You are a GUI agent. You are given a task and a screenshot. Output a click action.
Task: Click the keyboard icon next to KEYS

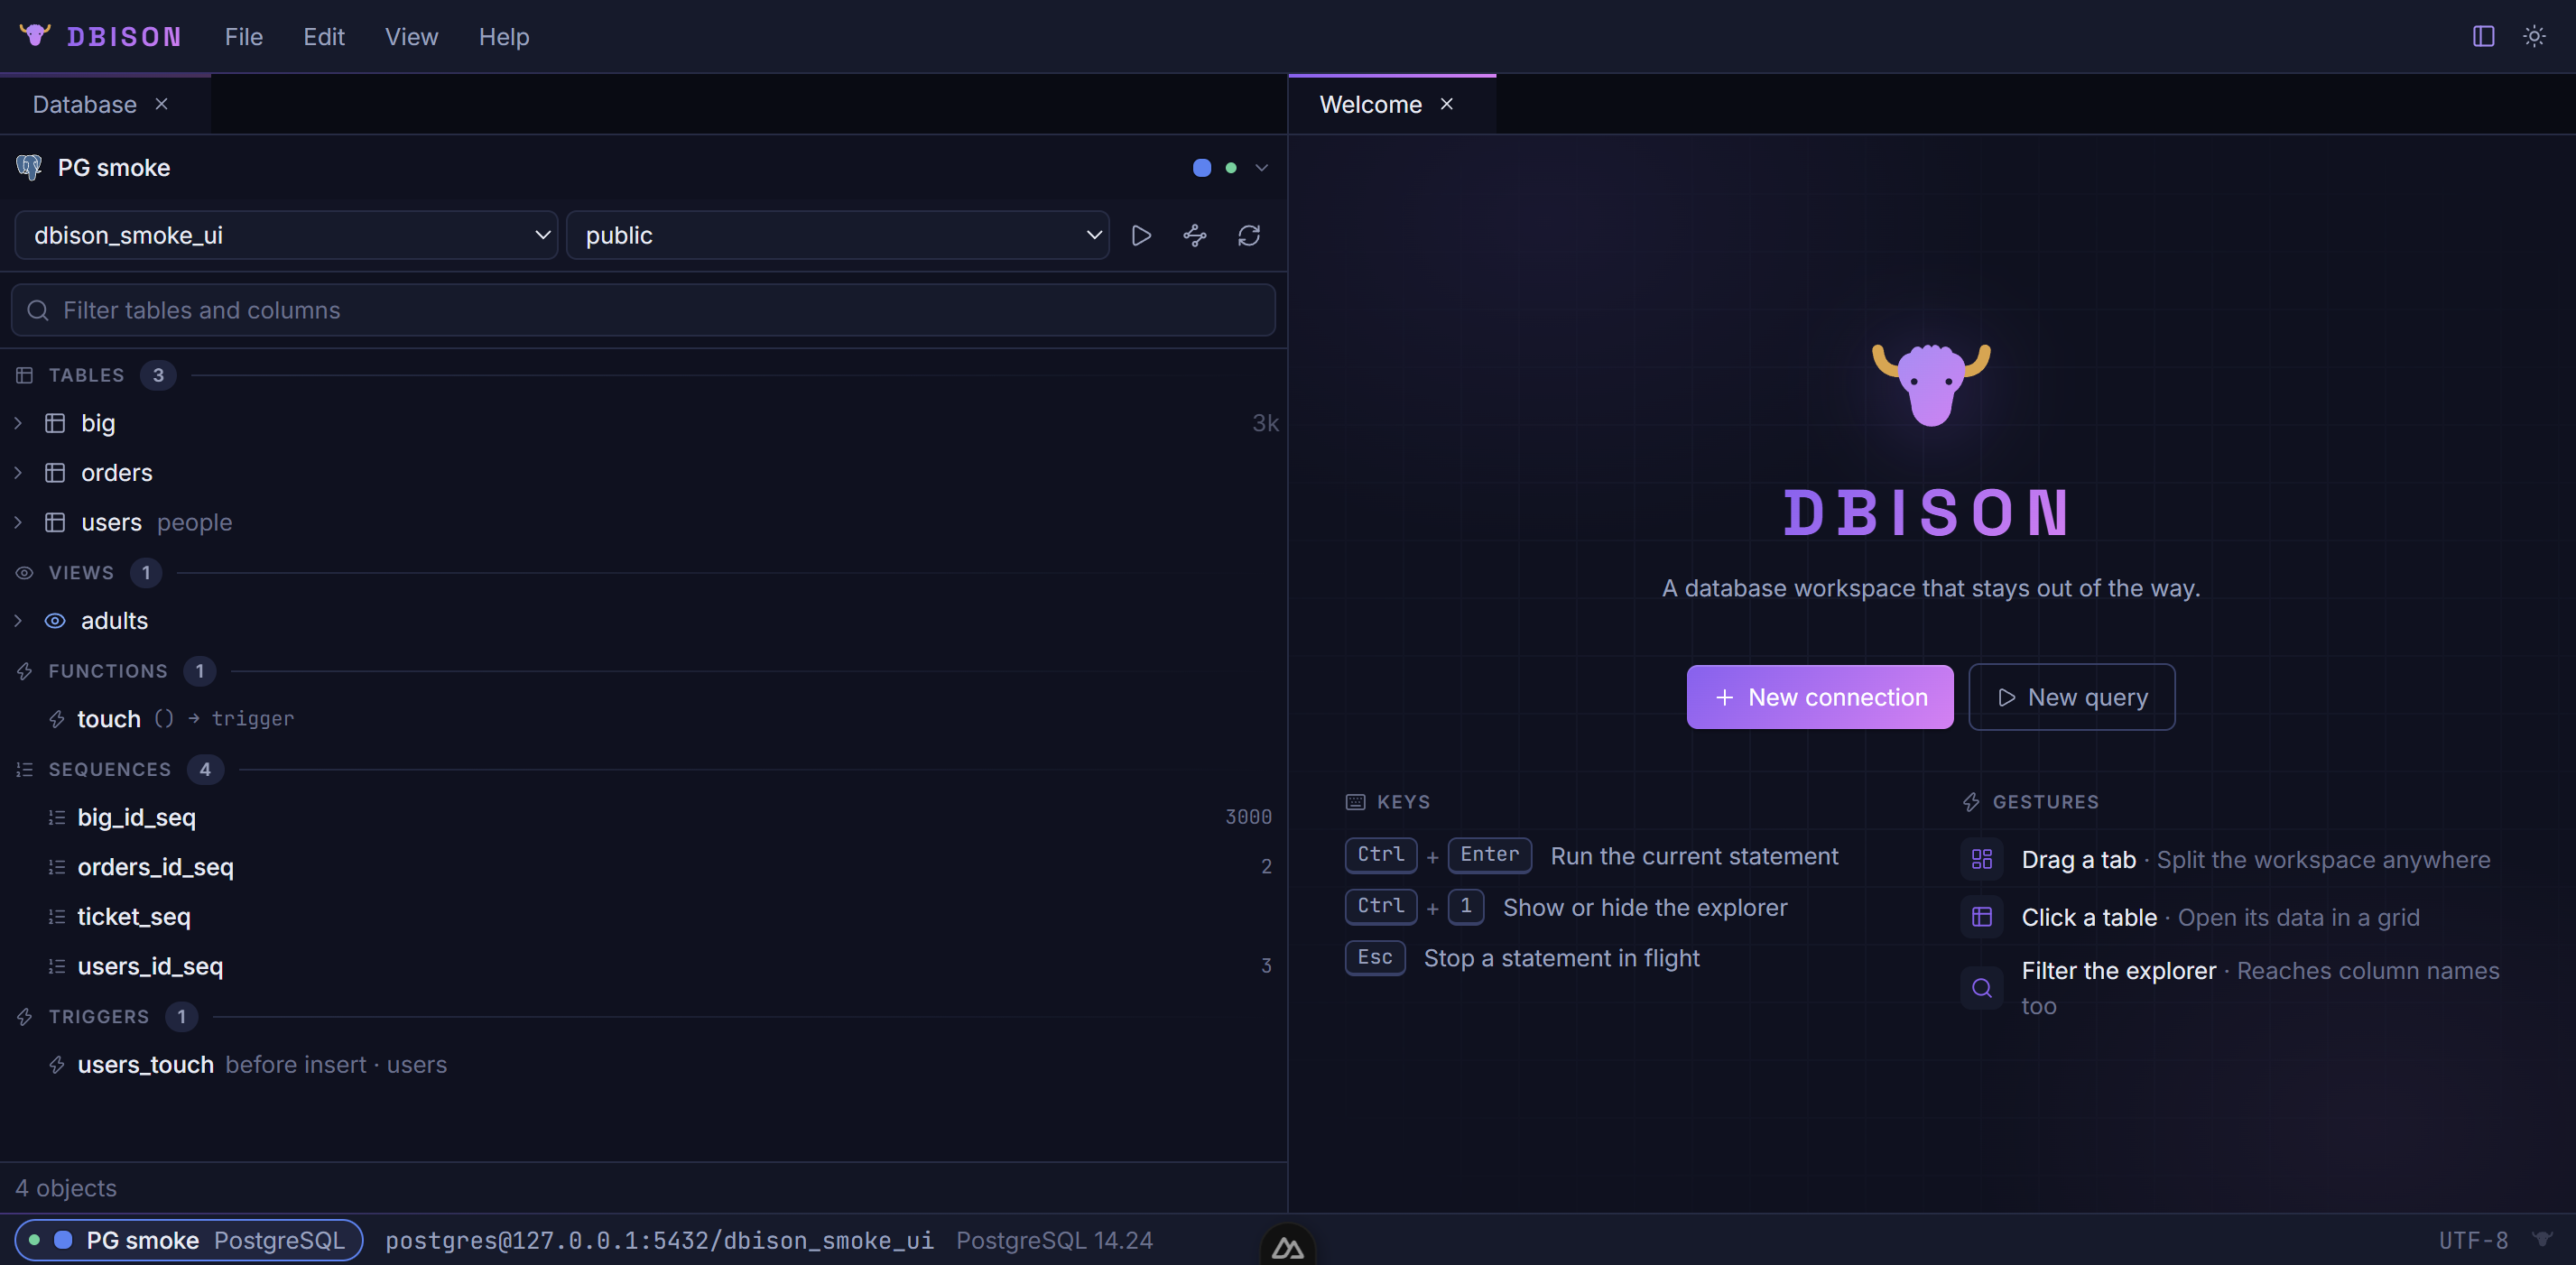(x=1355, y=802)
